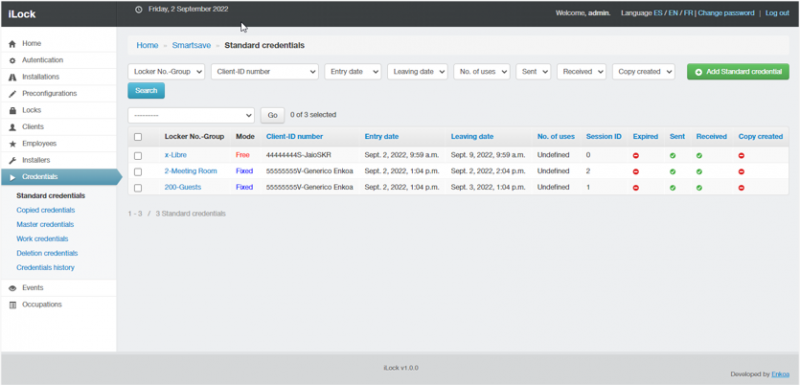Image resolution: width=800 pixels, height=385 pixels.
Task: Go to Smartsave breadcrumb link
Action: (191, 45)
